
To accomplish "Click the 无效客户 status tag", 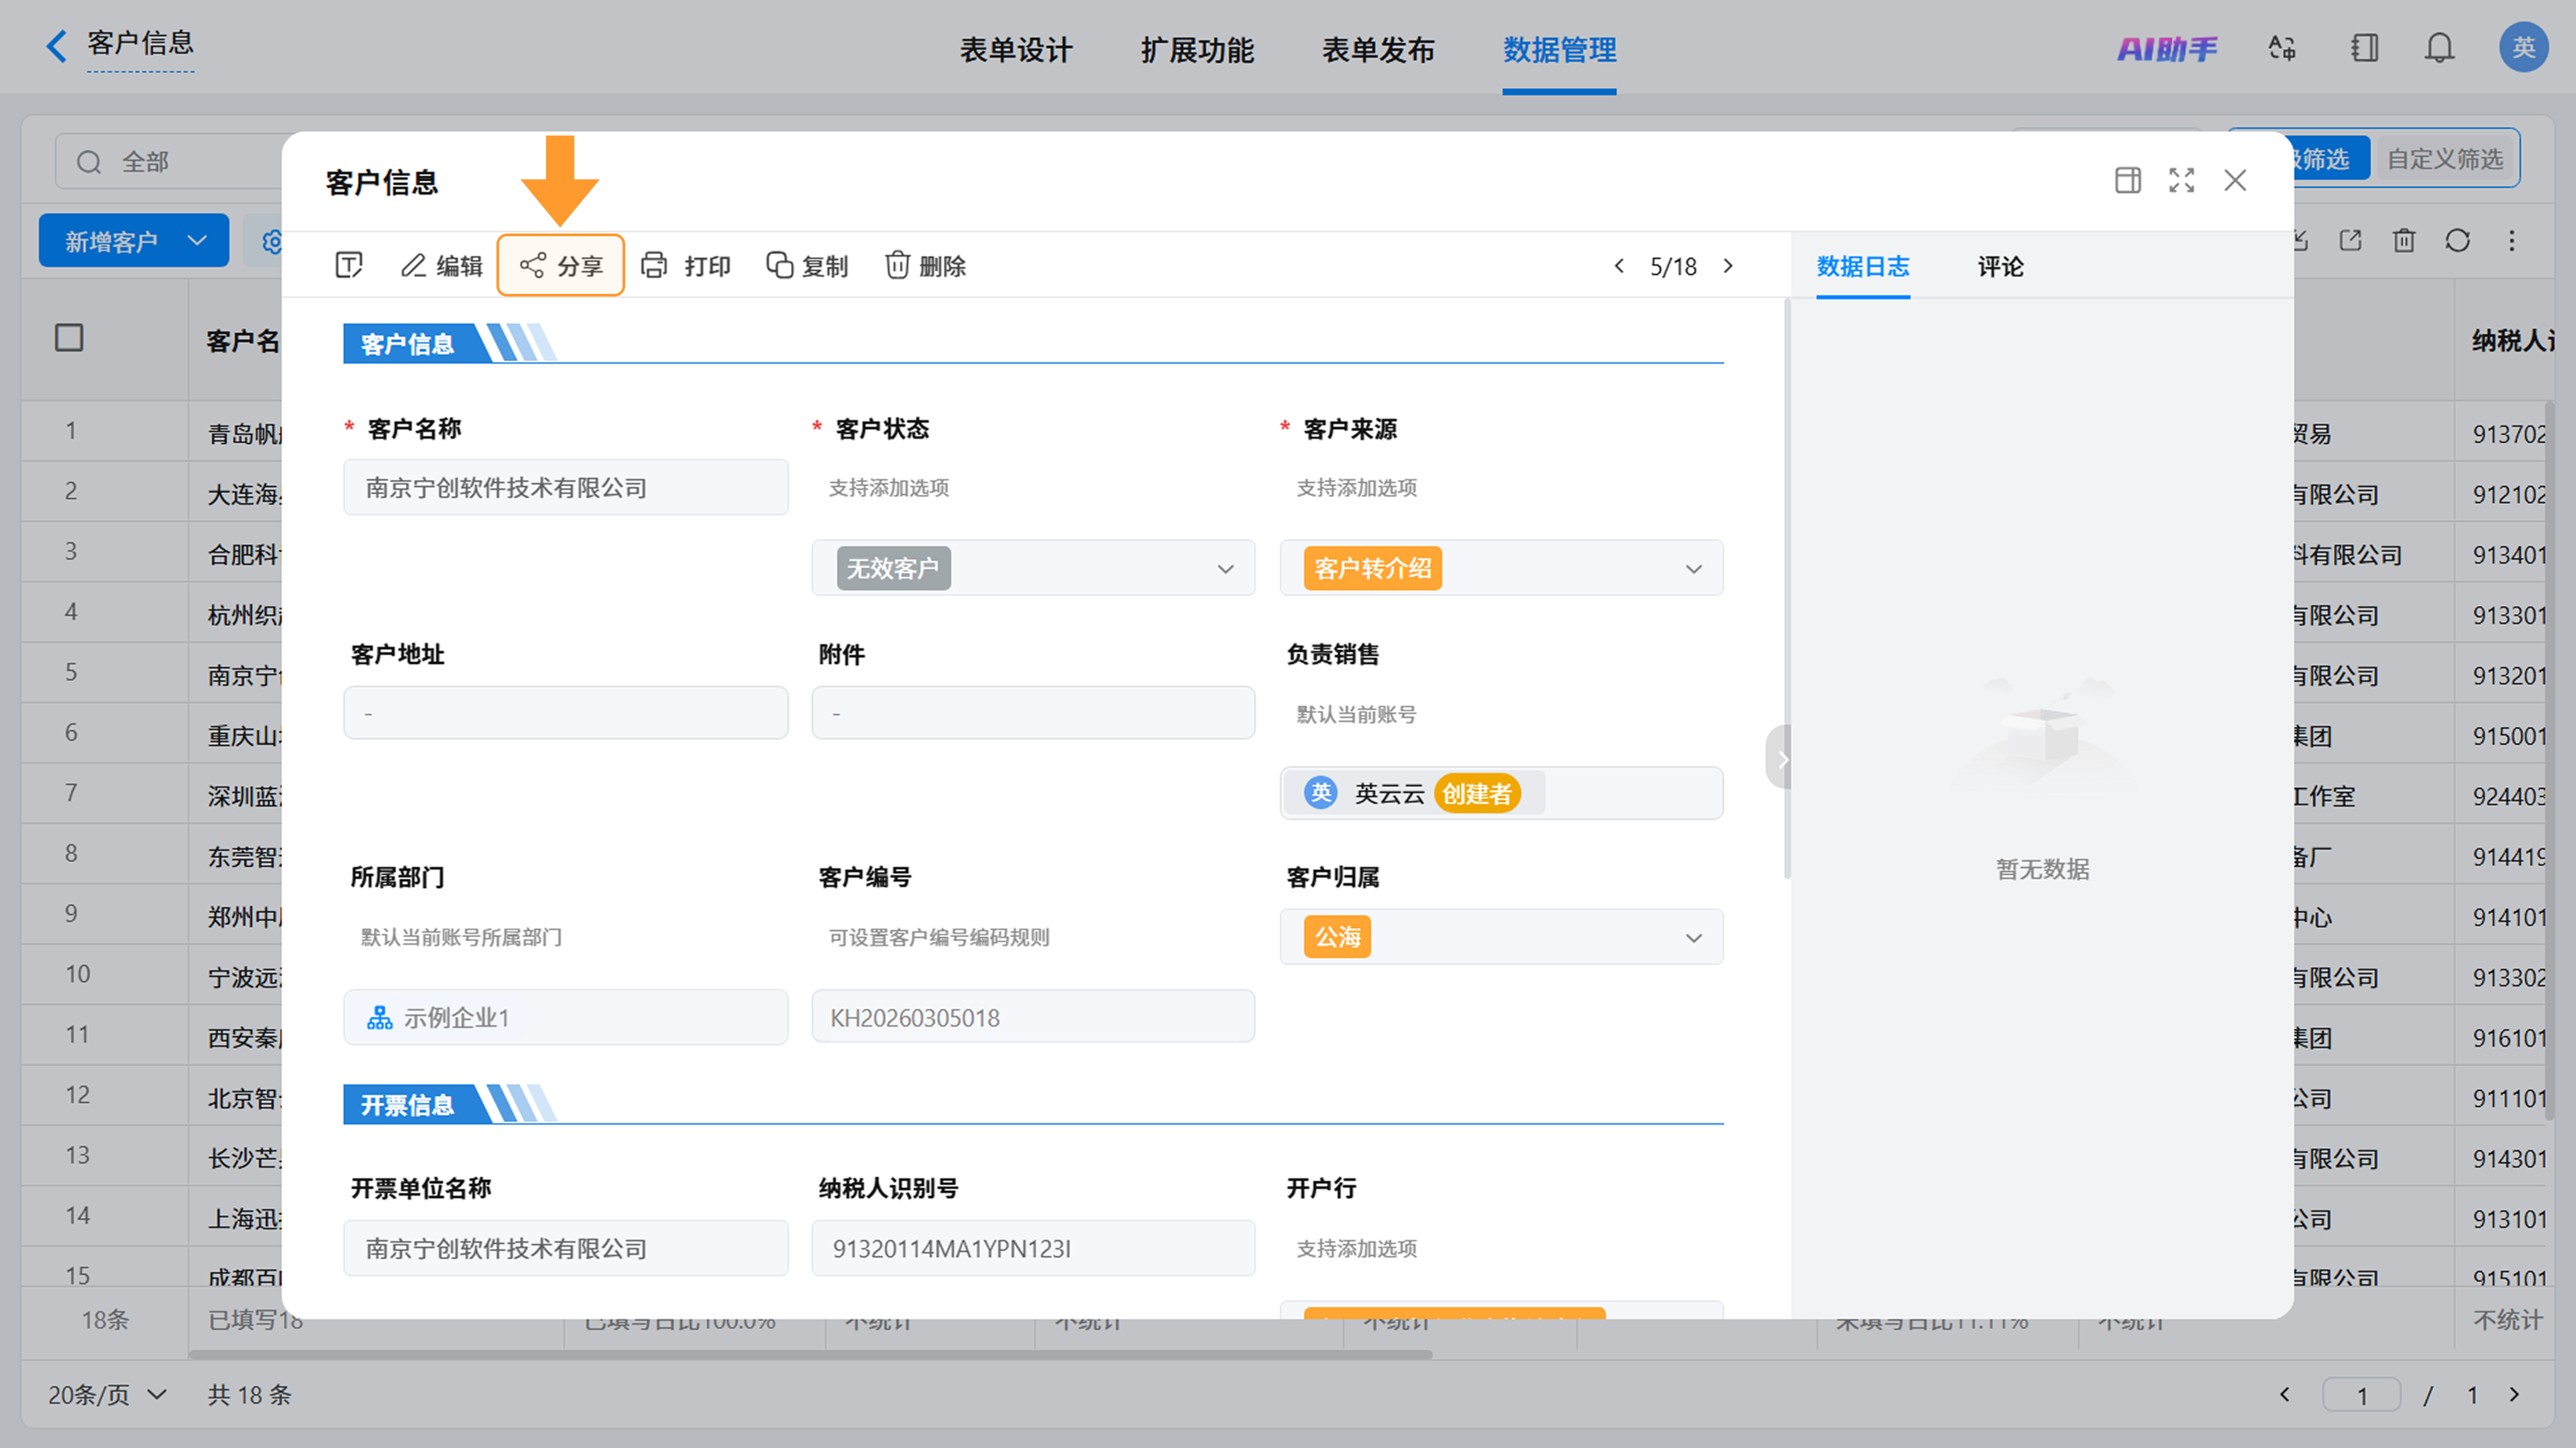I will (x=893, y=568).
